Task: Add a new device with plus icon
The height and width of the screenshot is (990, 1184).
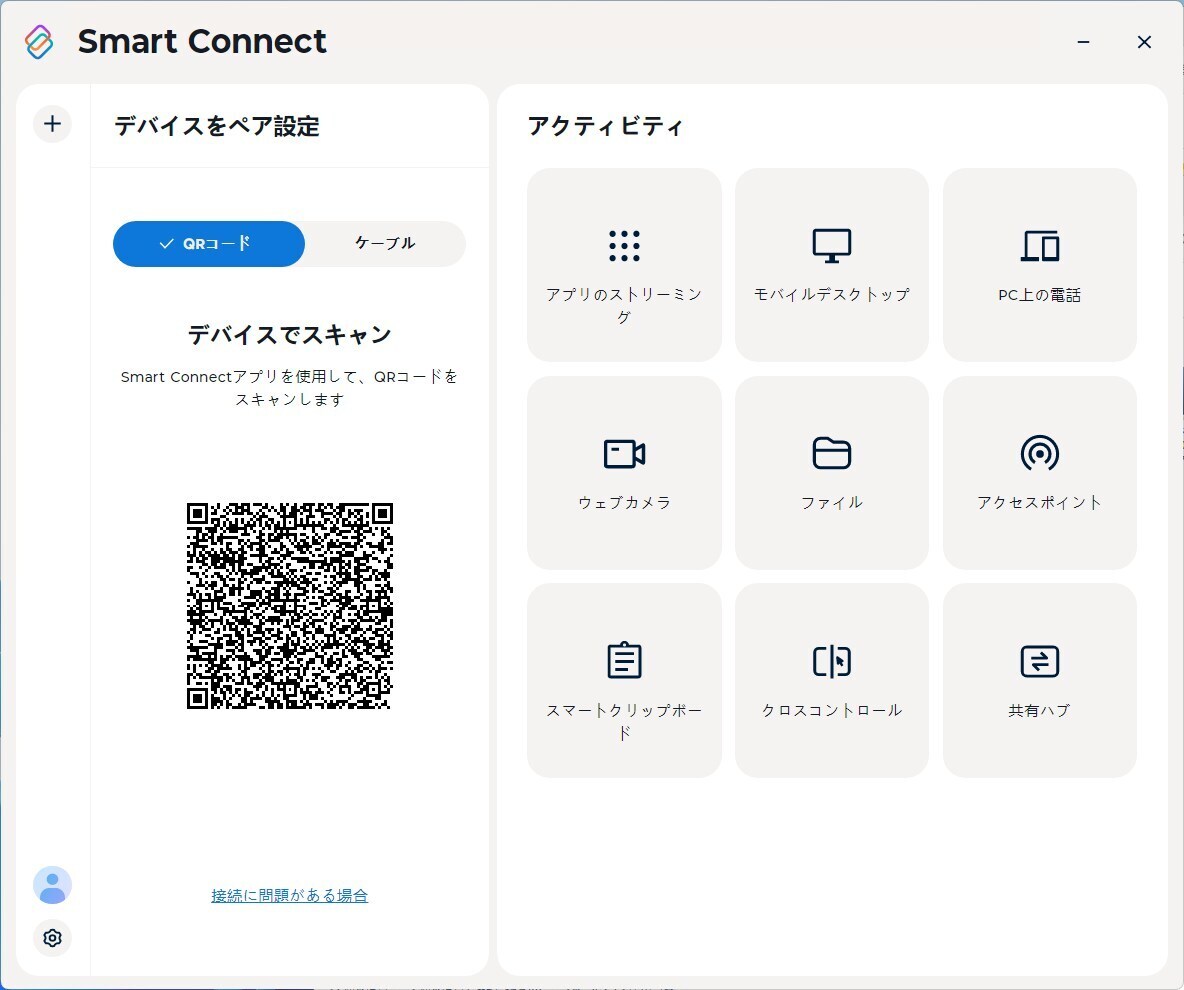Action: click(x=52, y=124)
